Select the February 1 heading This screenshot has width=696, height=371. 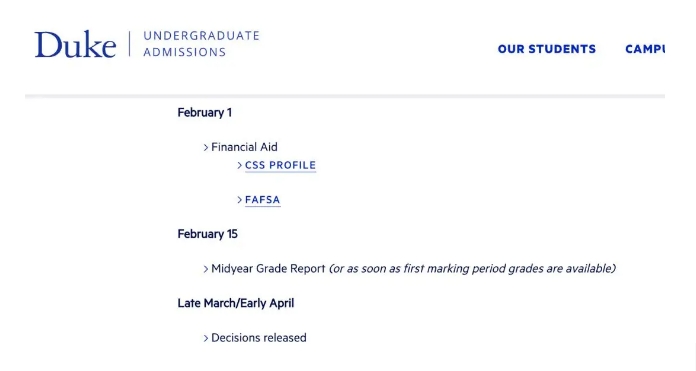coord(205,113)
